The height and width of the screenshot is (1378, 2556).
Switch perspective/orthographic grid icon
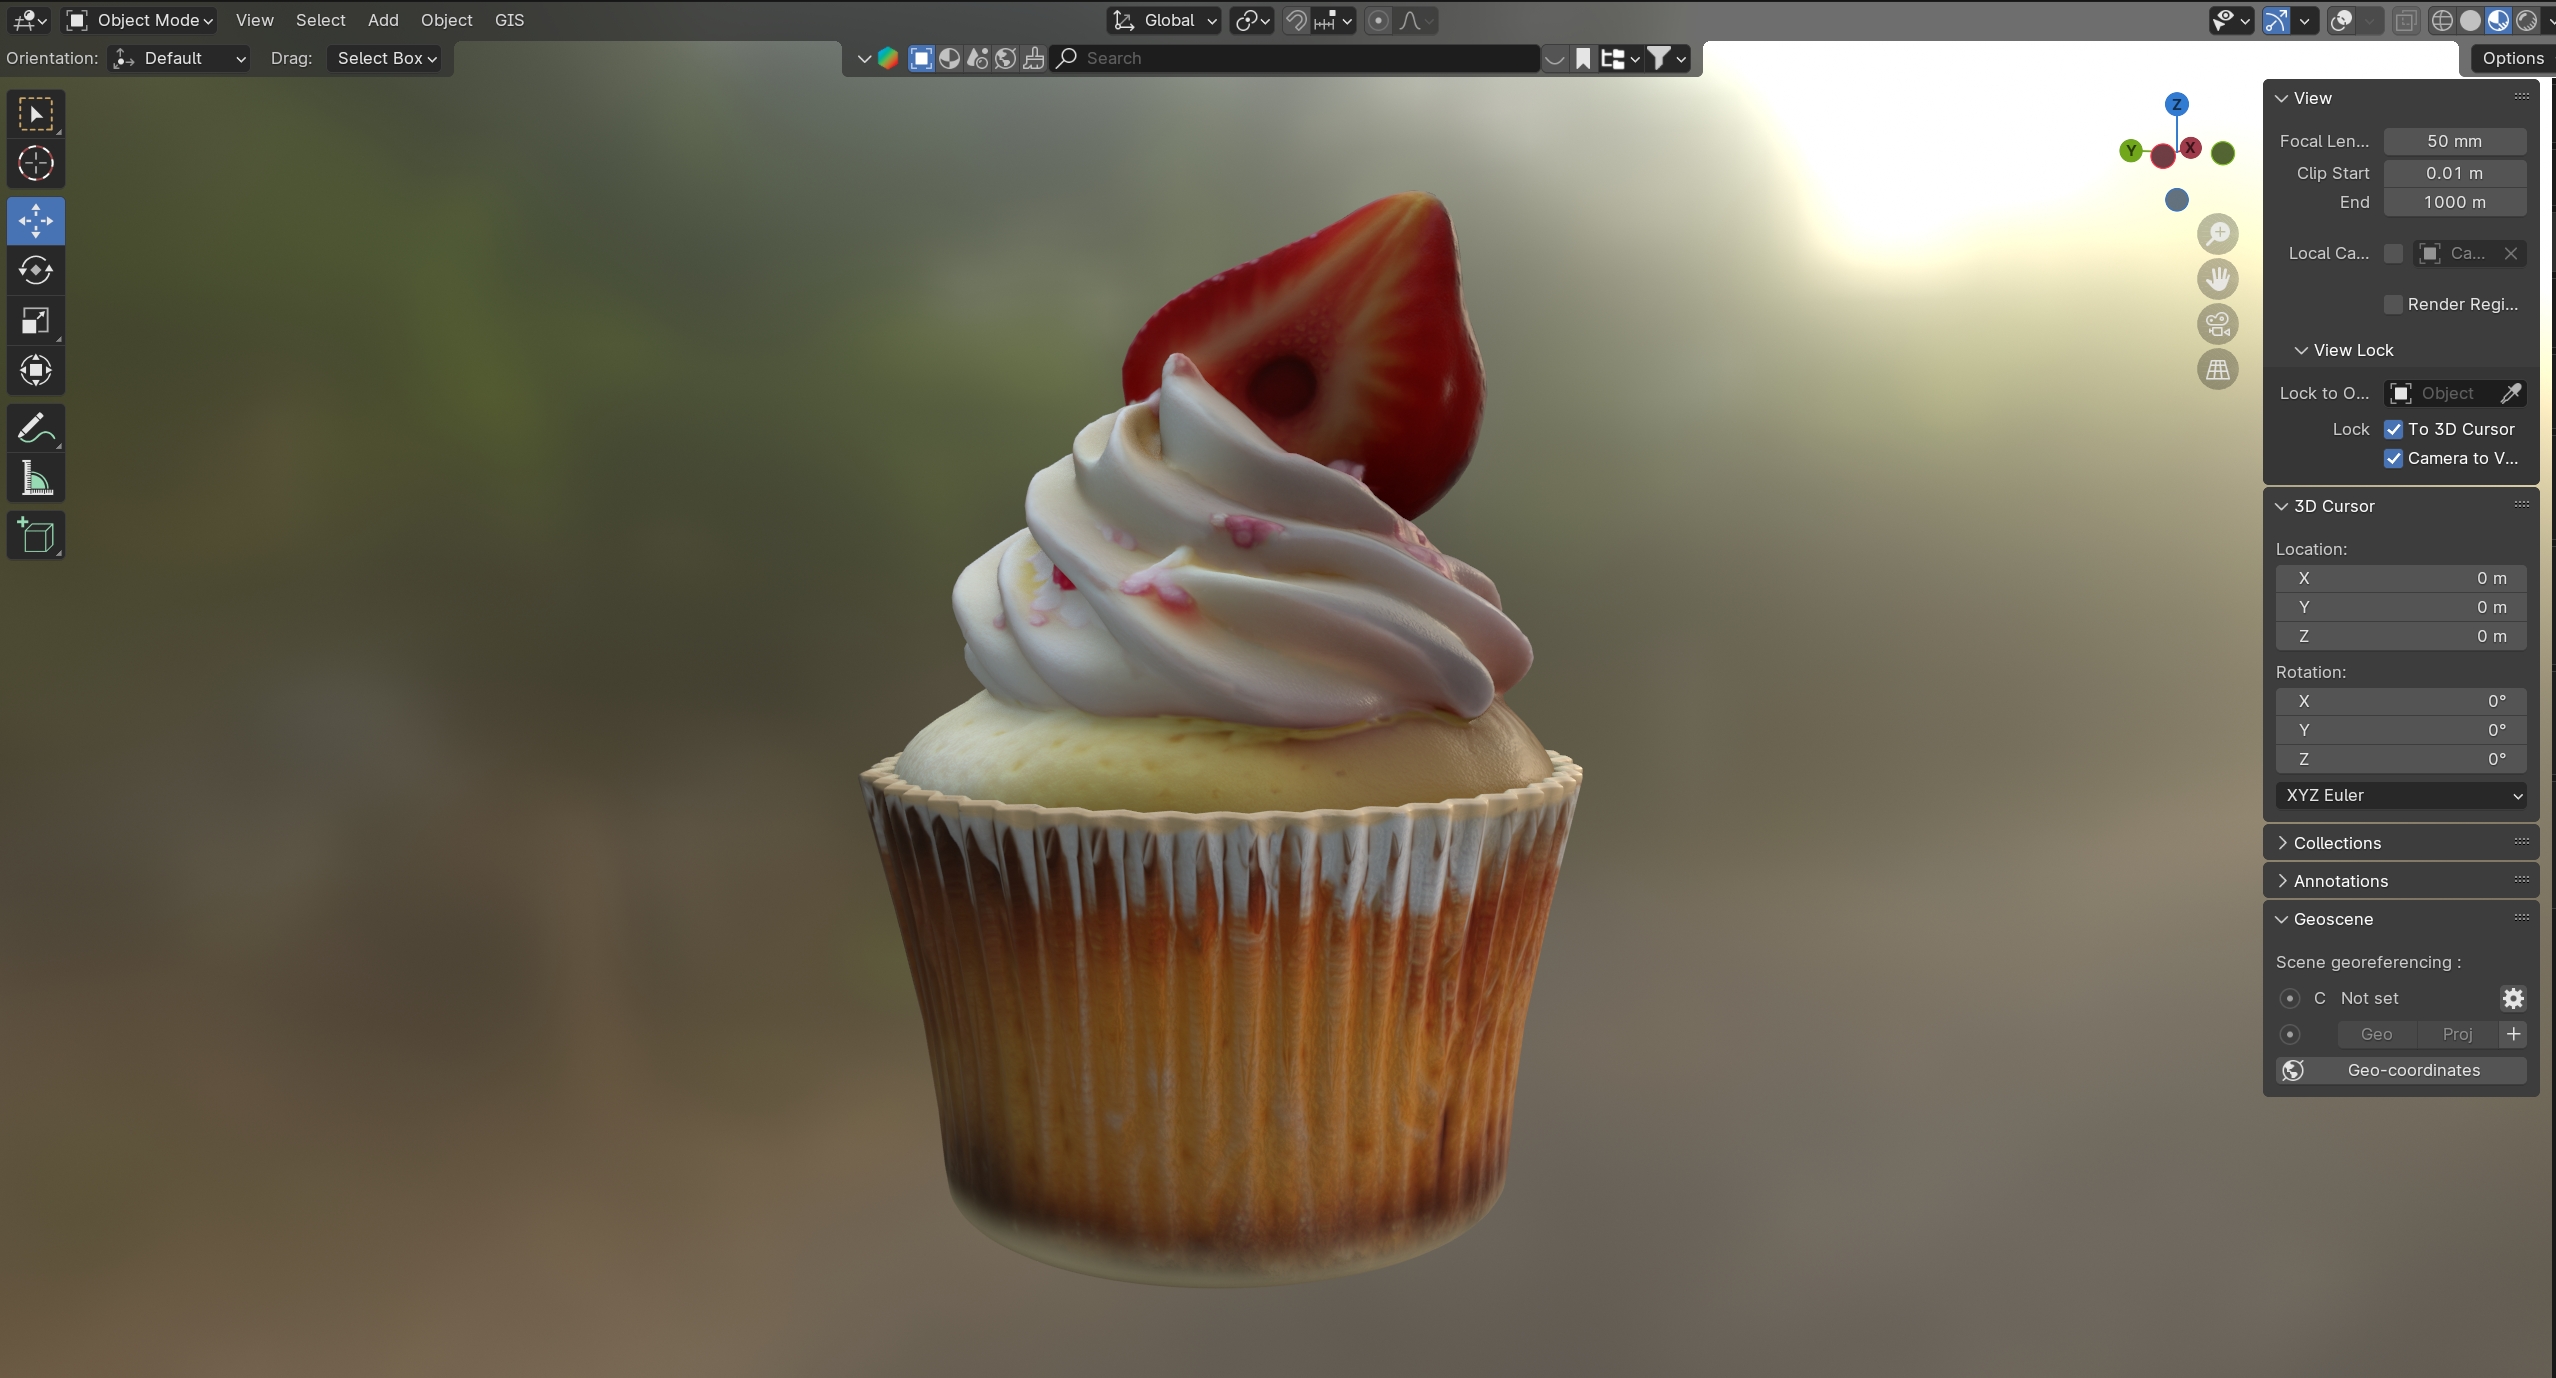(2217, 370)
